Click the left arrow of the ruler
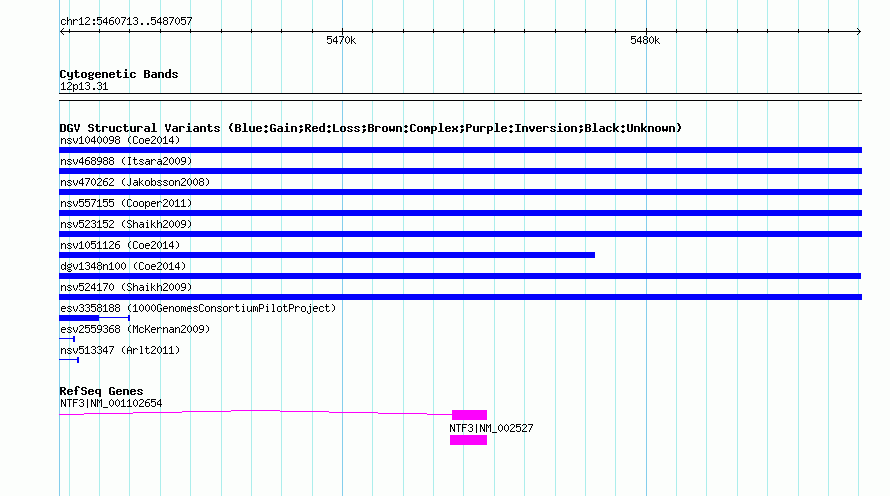 [63, 31]
